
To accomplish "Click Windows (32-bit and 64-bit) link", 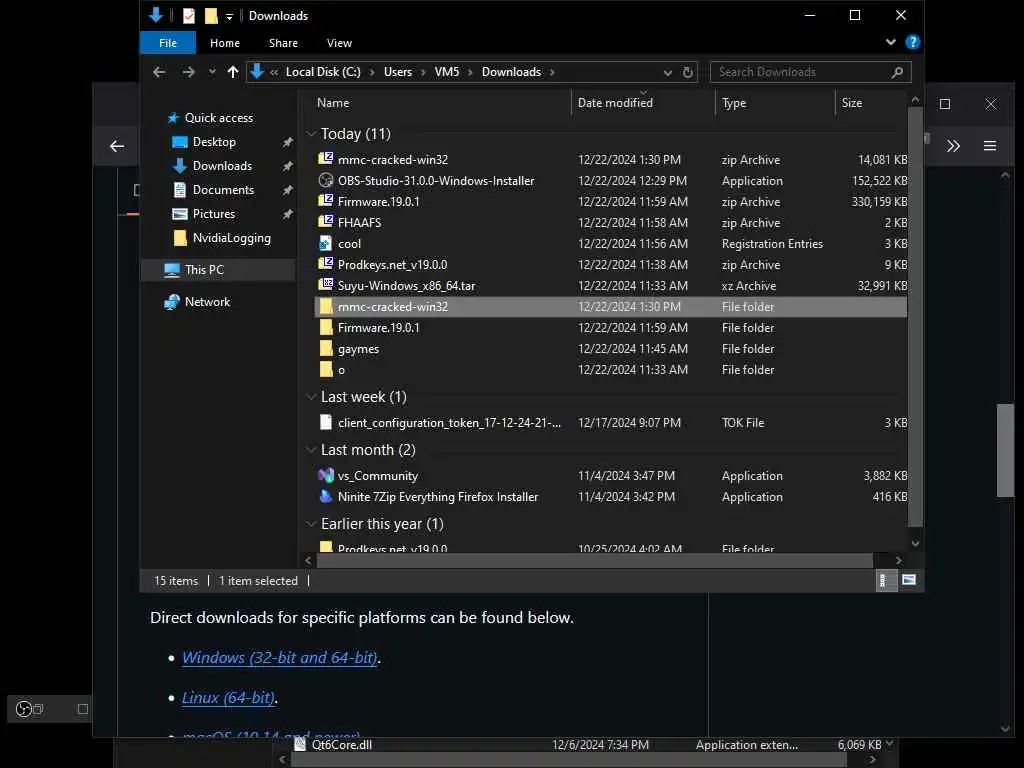I will [280, 658].
